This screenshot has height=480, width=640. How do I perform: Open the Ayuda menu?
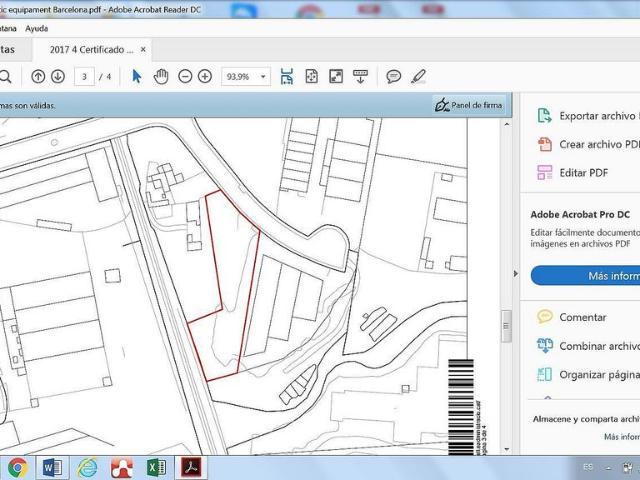tap(36, 28)
